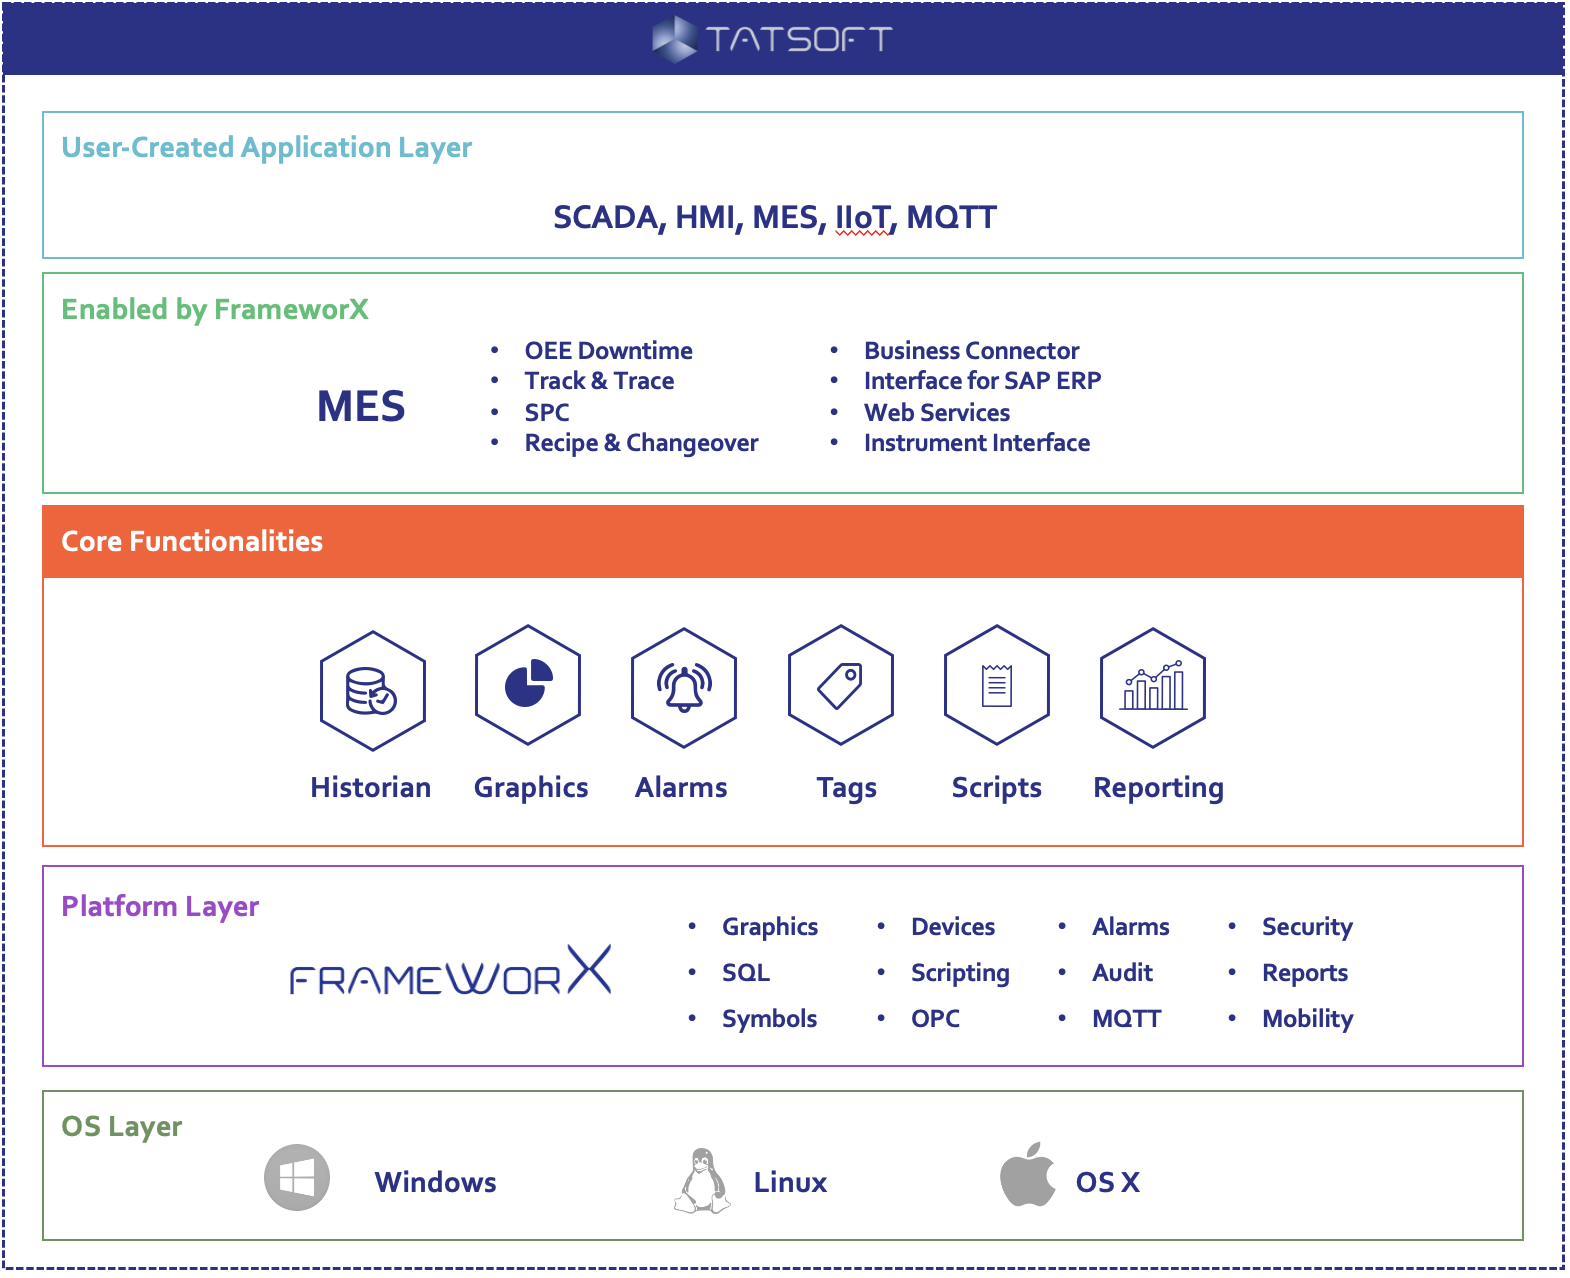The height and width of the screenshot is (1278, 1570).
Task: Click Security in the Platform Layer list
Action: tap(1307, 927)
